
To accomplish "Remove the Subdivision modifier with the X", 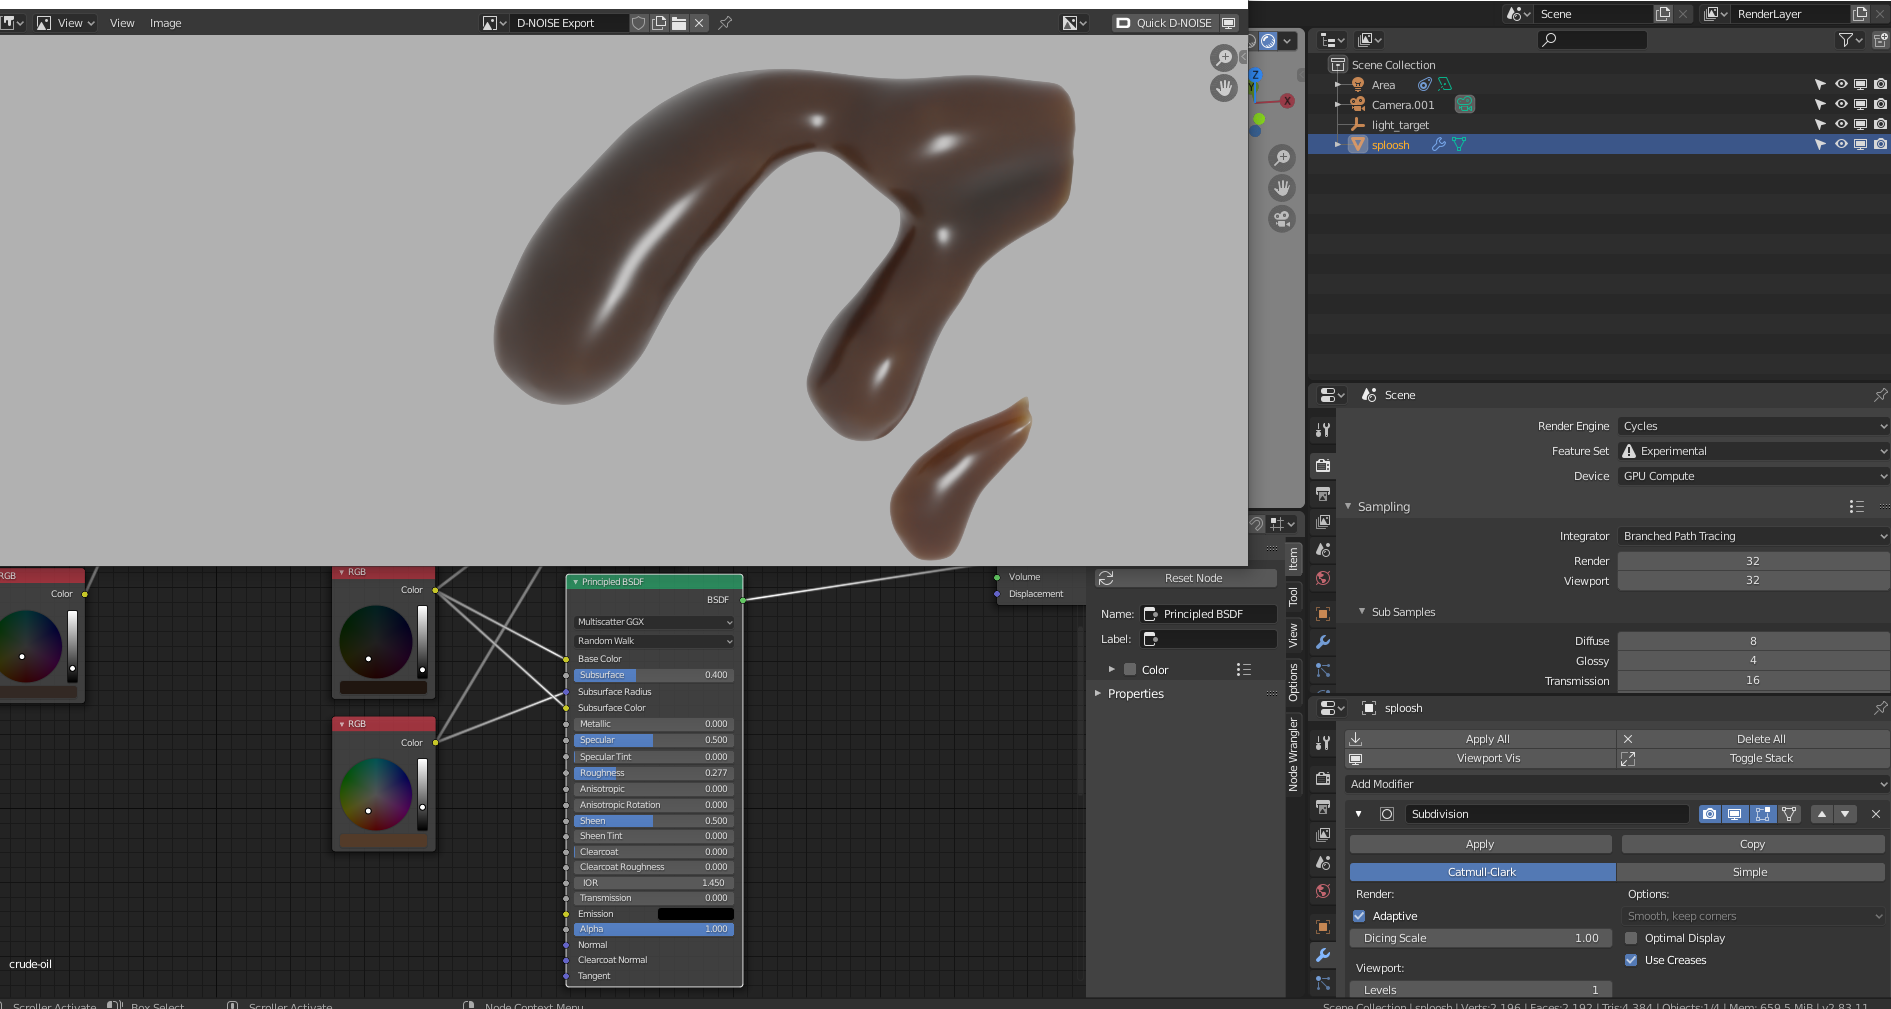I will [x=1876, y=814].
